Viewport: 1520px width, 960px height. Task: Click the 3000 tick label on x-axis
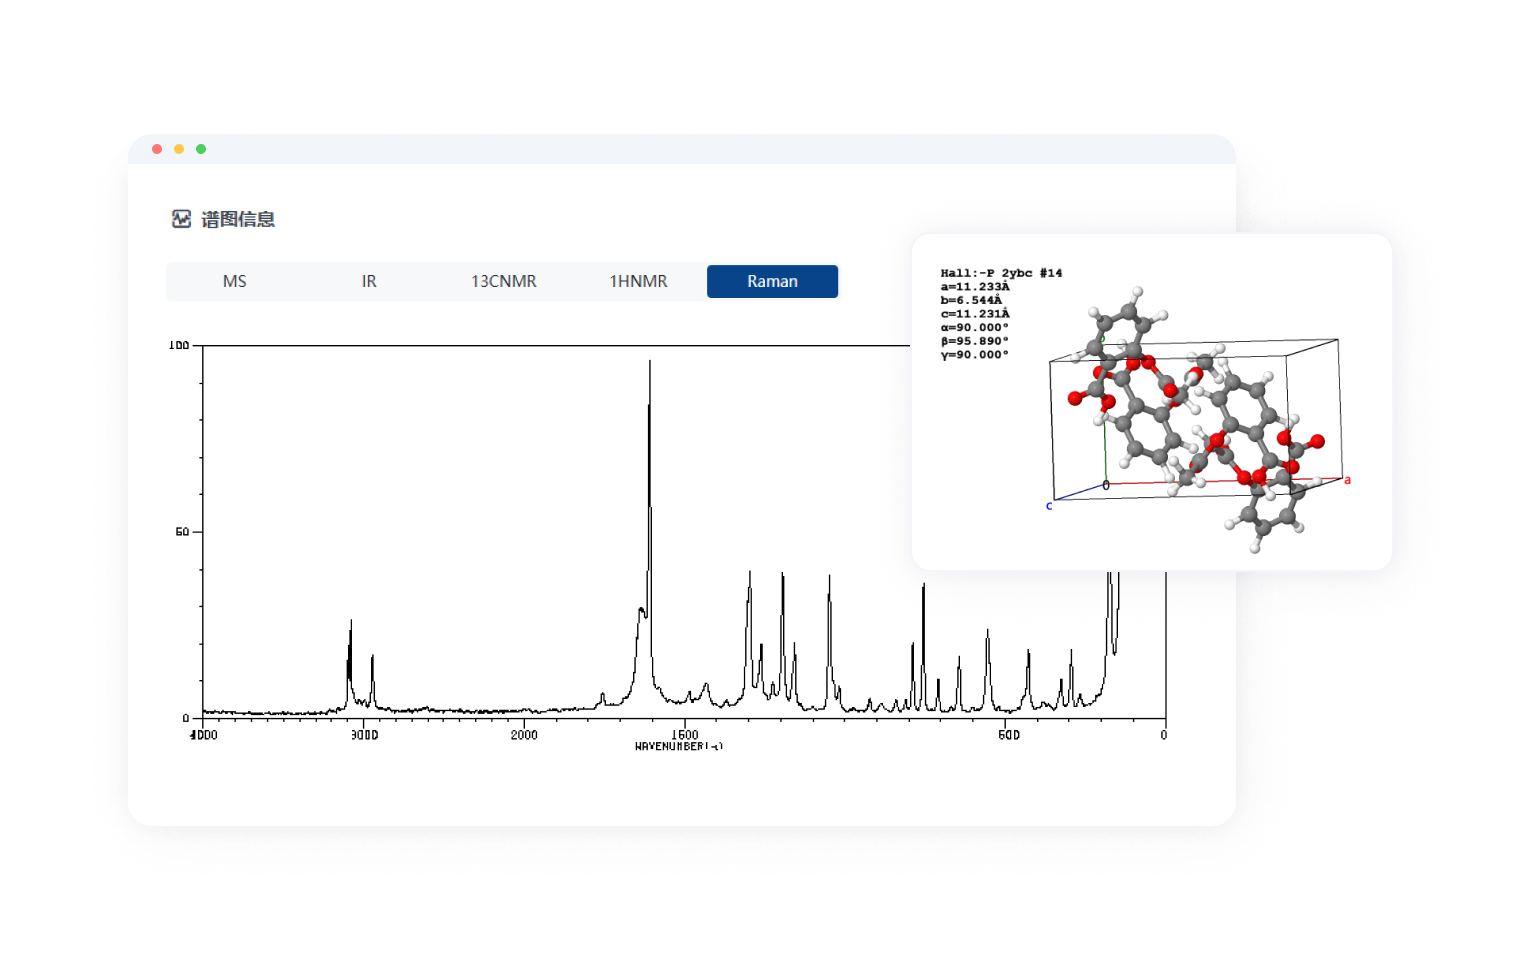[364, 735]
